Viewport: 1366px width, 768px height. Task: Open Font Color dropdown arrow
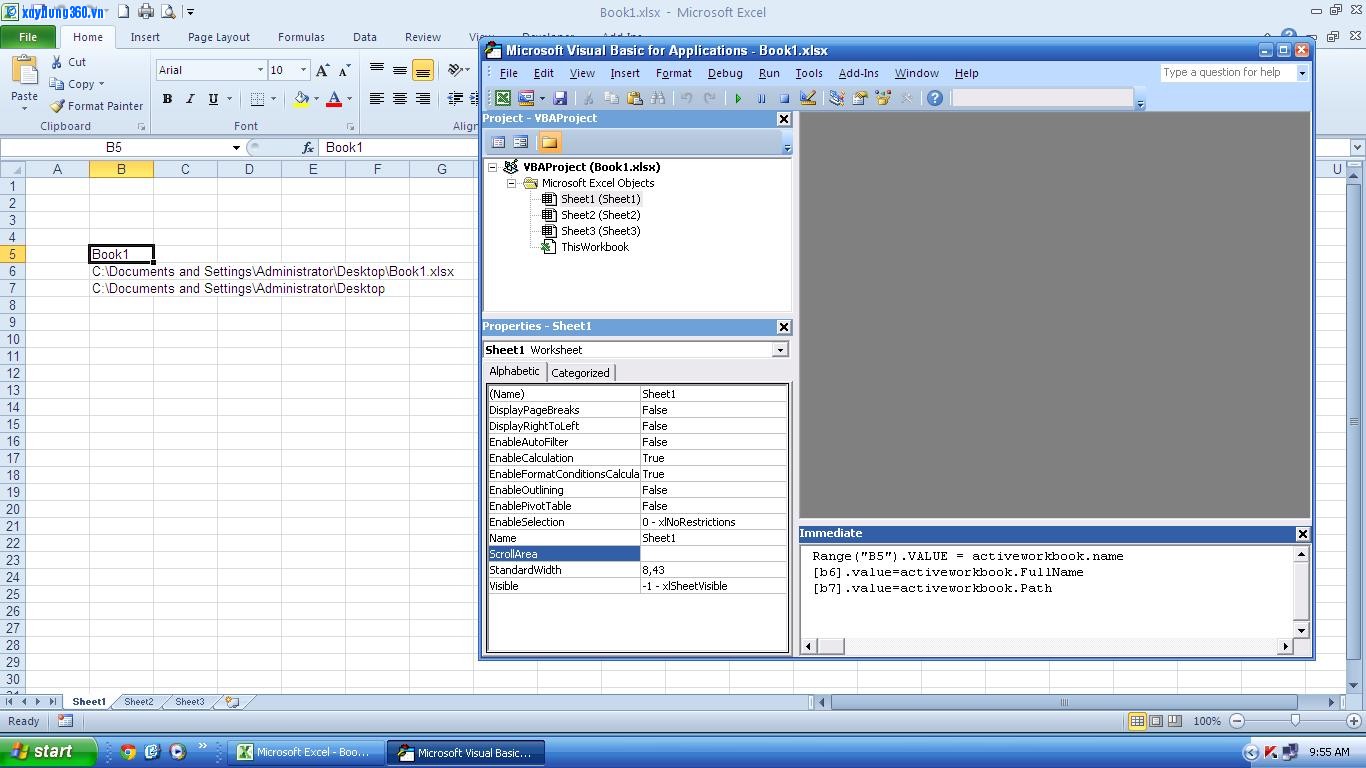point(348,99)
